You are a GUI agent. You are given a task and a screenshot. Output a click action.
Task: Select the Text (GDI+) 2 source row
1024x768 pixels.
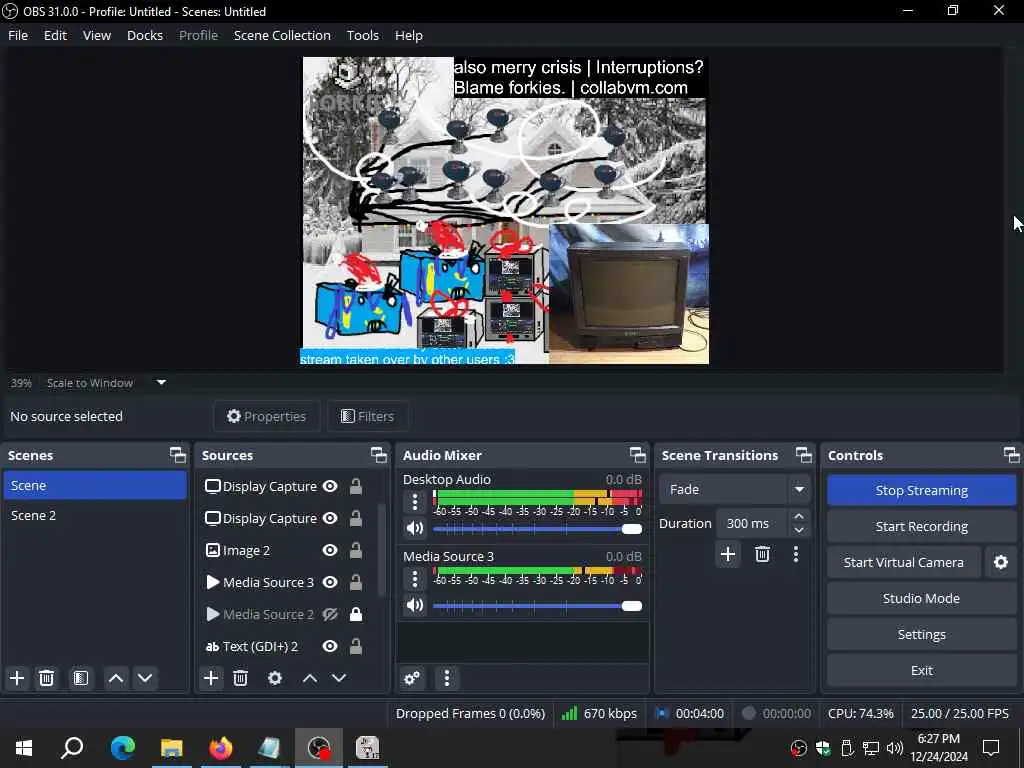[x=285, y=646]
